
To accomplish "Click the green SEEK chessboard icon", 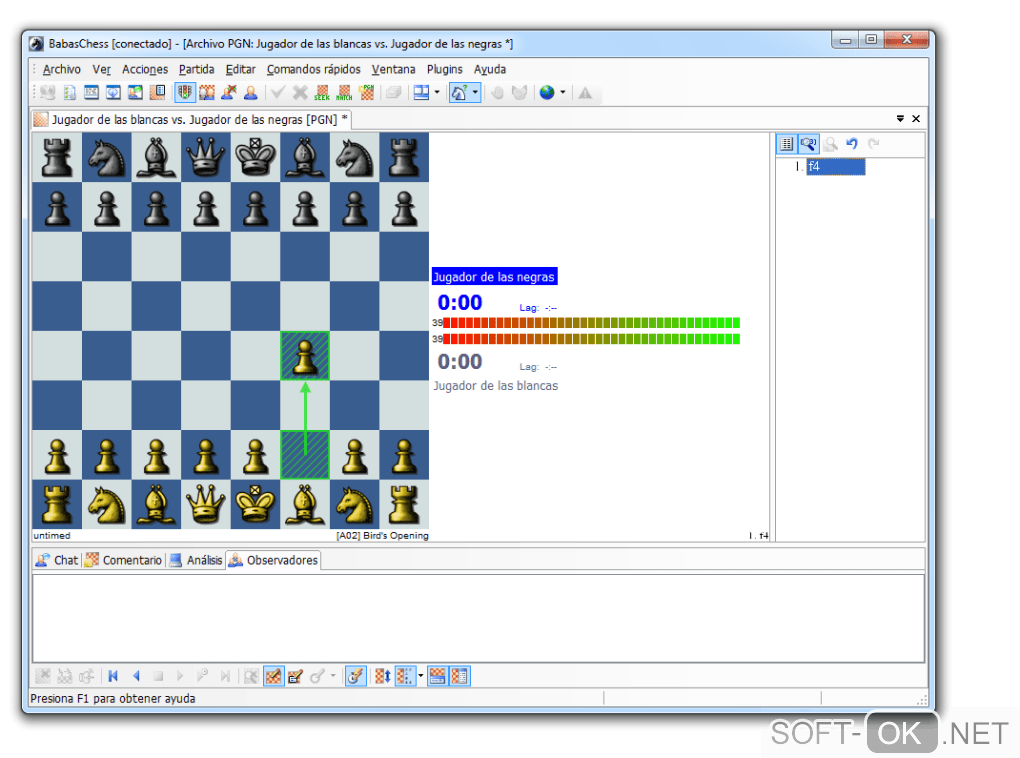I will (x=322, y=93).
